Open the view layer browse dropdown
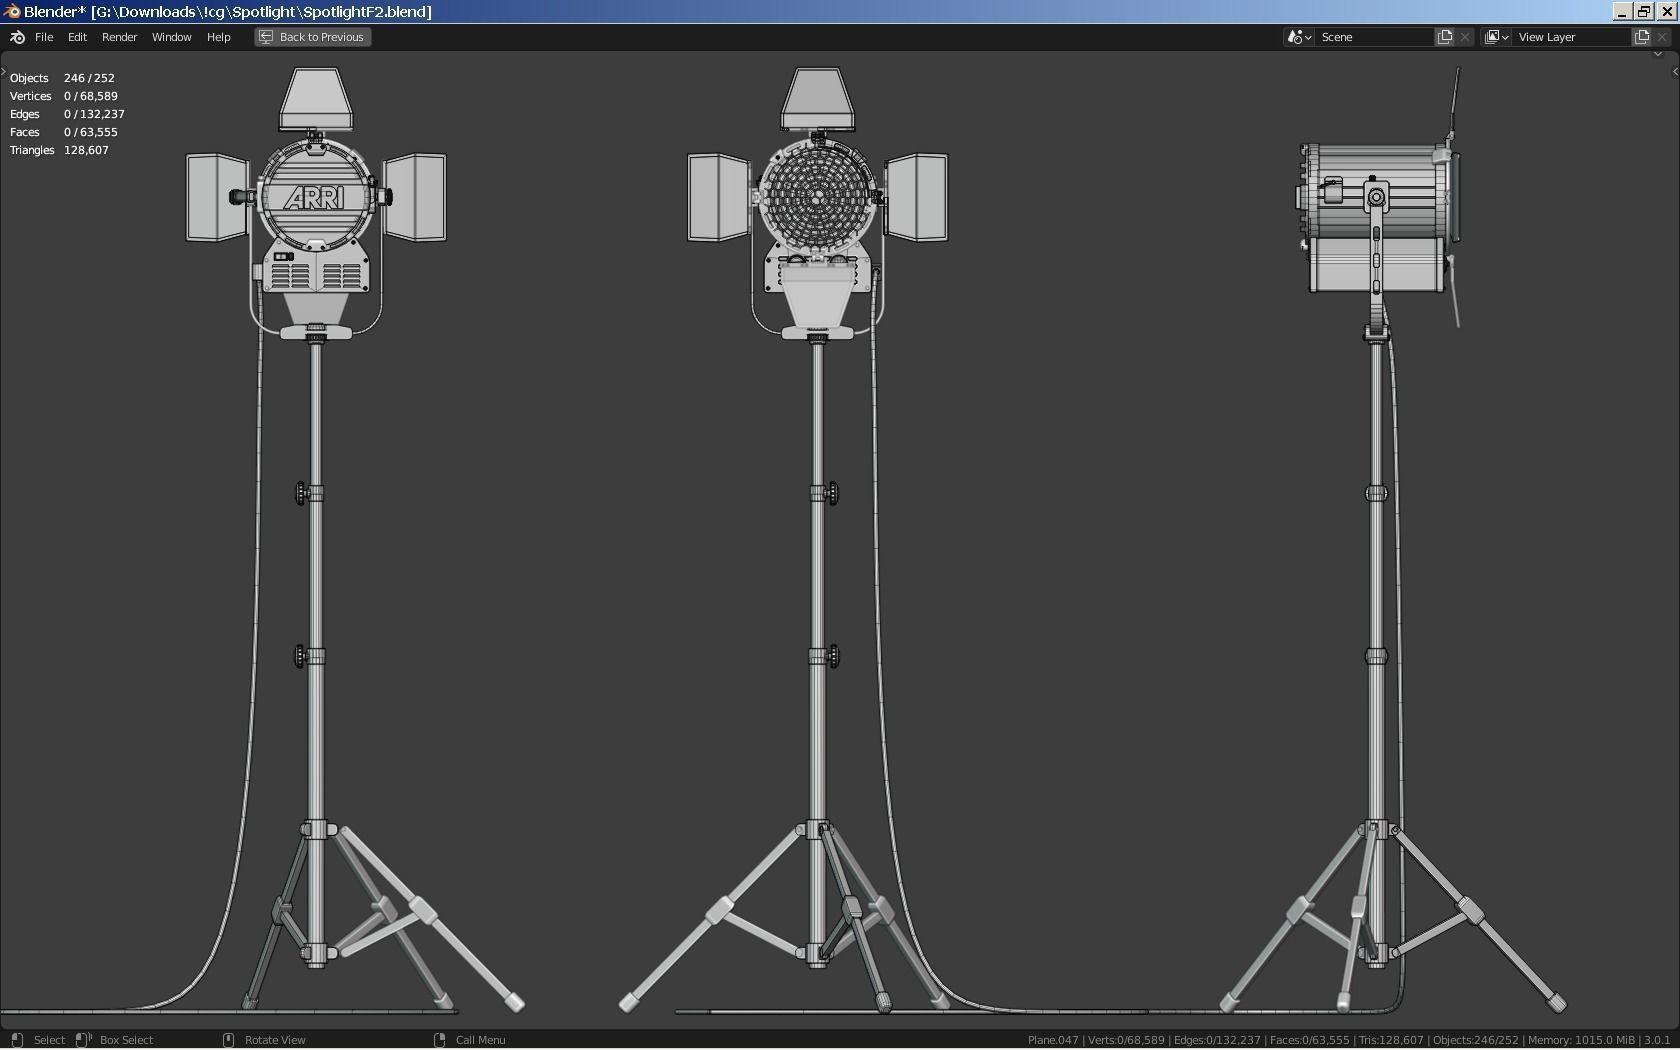This screenshot has height=1050, width=1680. 1496,37
